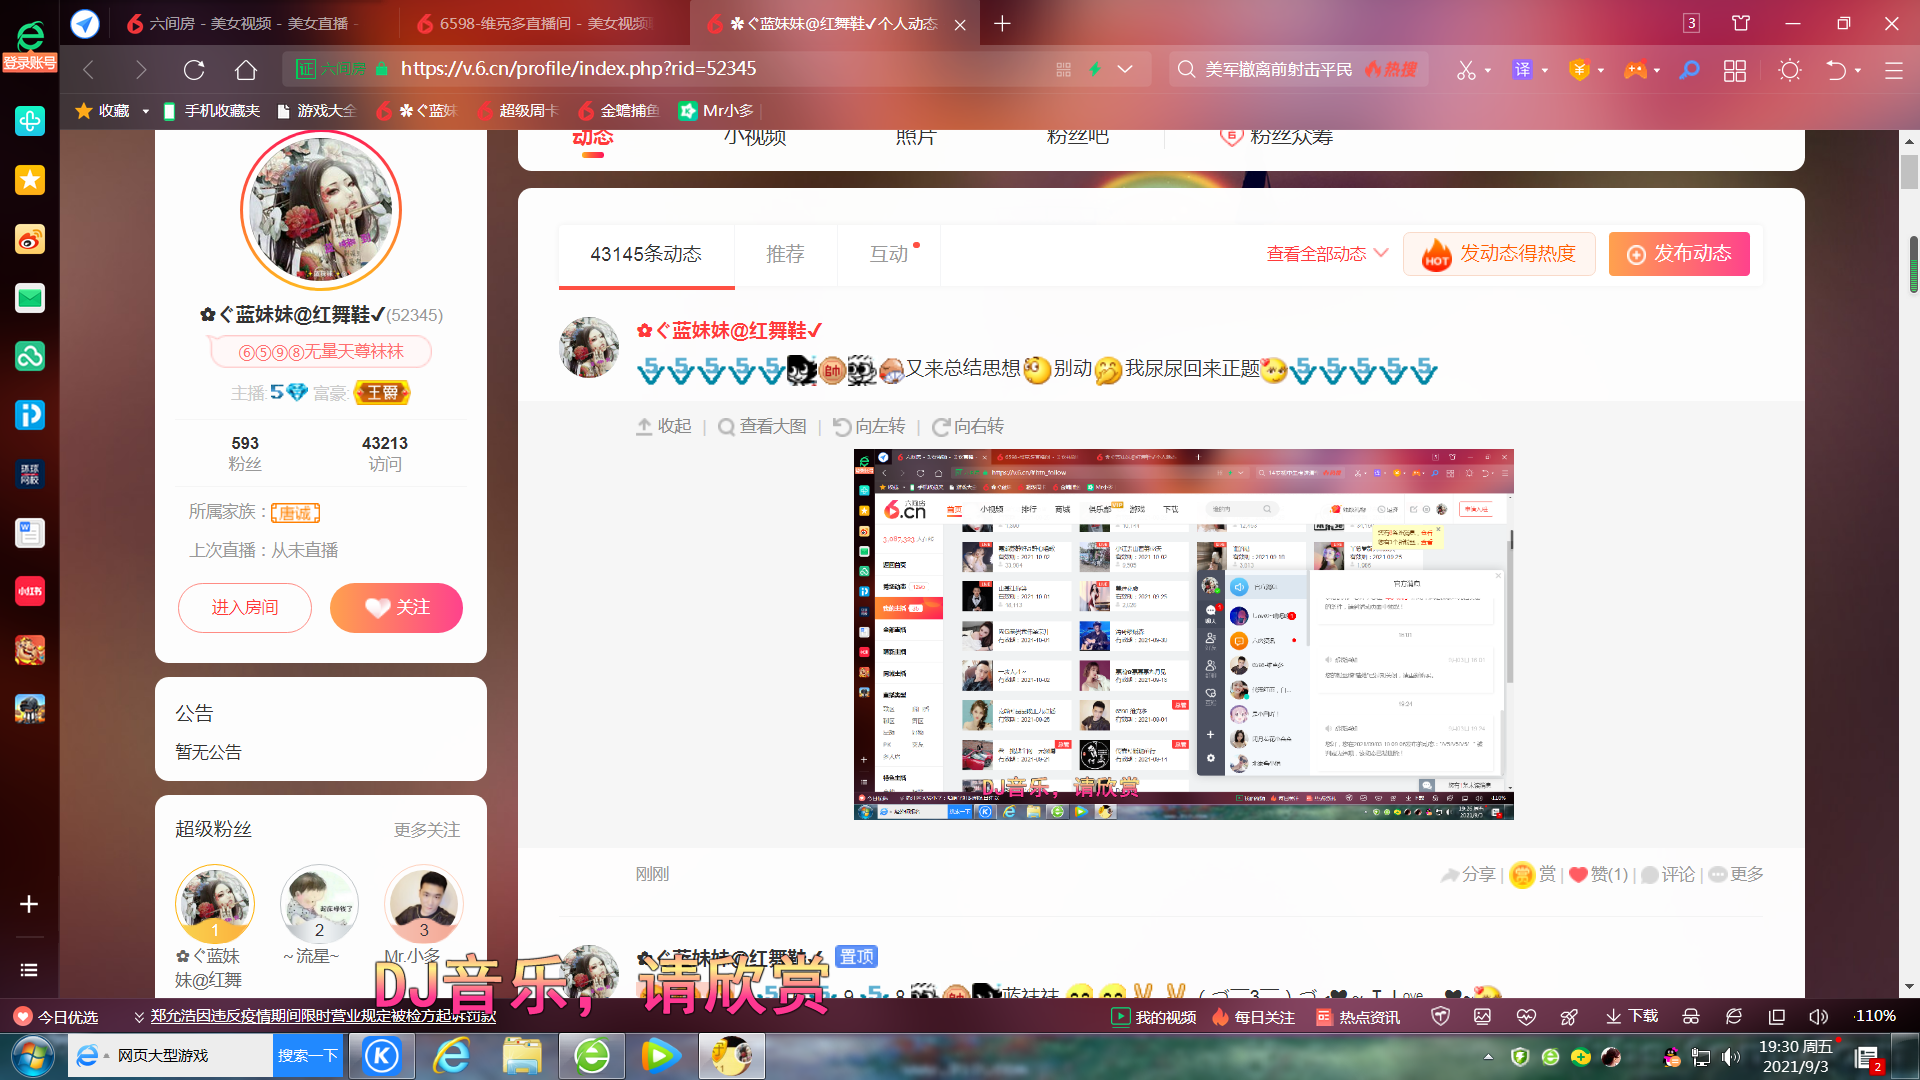Open sidebar document icon

click(30, 533)
